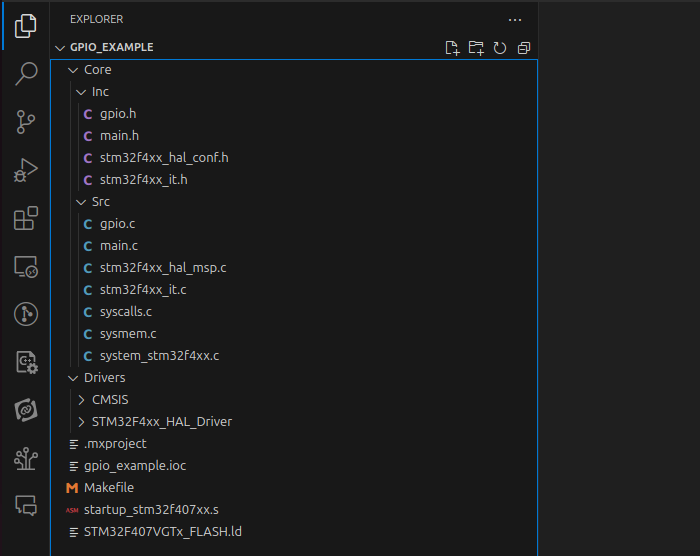
Task: Open the Makefile
Action: [108, 488]
